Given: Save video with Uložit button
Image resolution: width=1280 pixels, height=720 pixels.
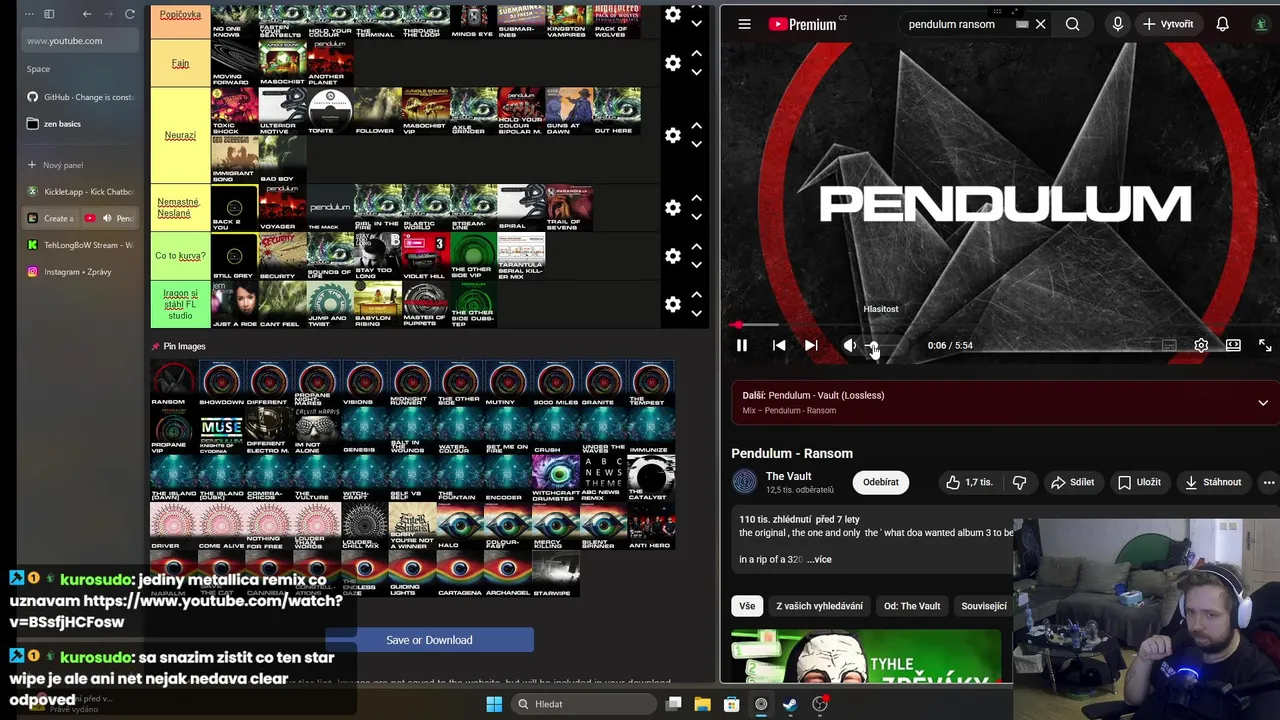Looking at the screenshot, I should point(1139,482).
